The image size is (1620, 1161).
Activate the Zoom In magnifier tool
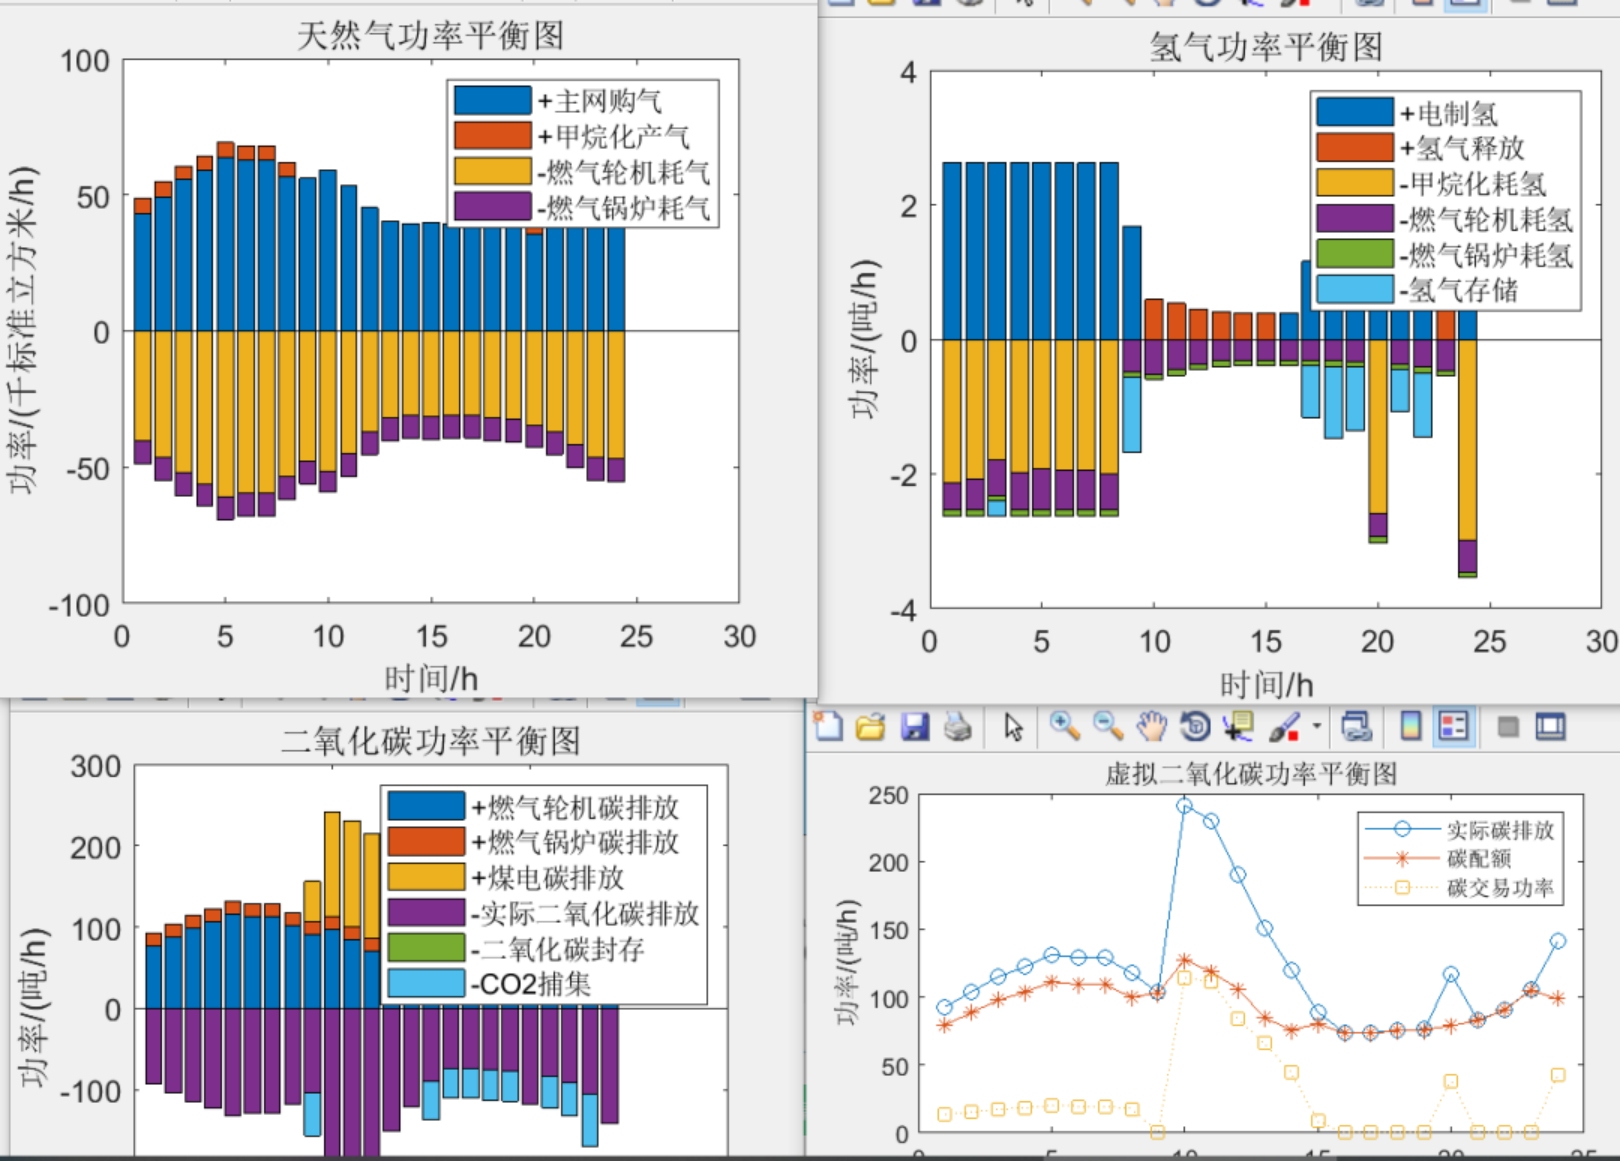1064,726
